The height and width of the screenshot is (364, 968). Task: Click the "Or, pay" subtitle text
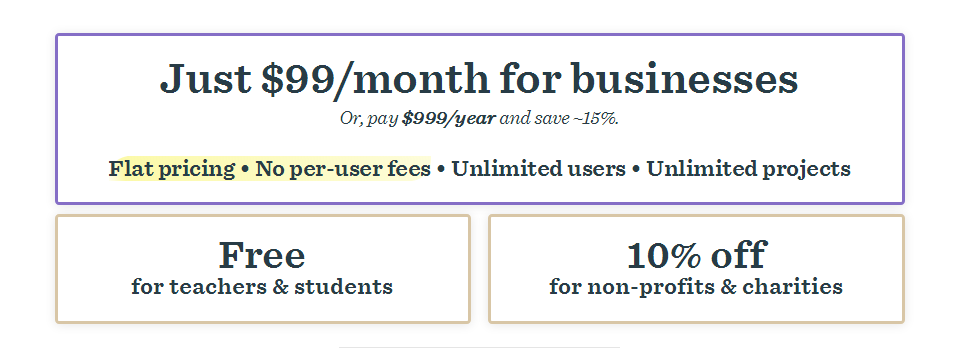pyautogui.click(x=369, y=119)
